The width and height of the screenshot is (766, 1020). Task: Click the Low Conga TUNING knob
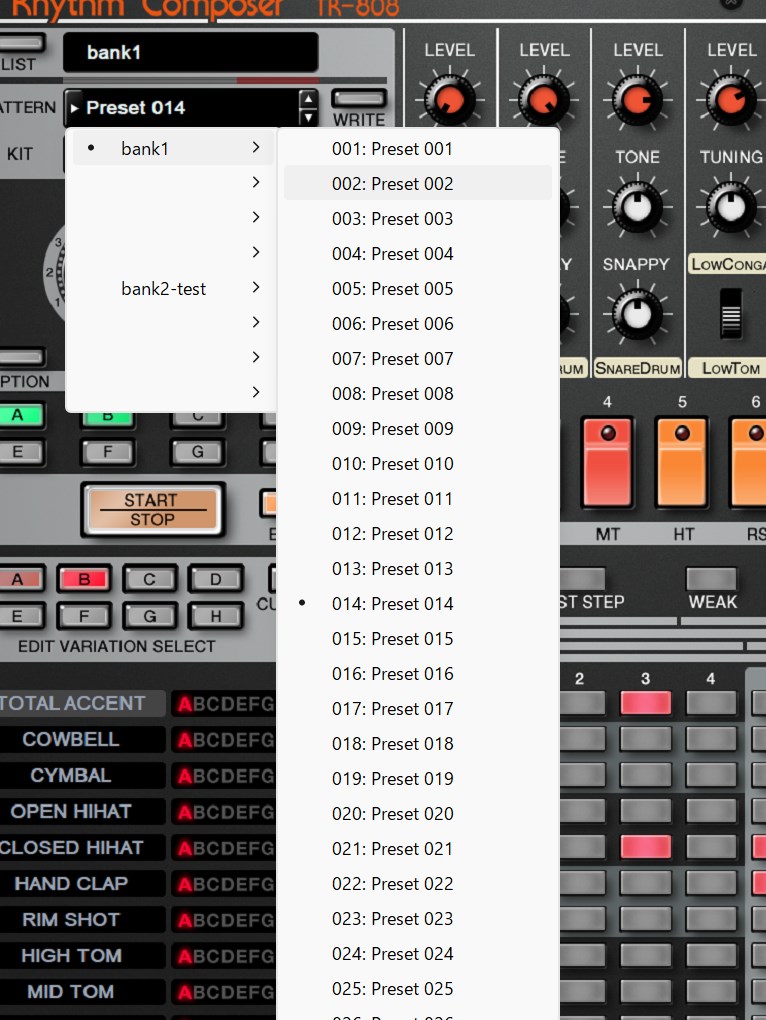pos(731,207)
